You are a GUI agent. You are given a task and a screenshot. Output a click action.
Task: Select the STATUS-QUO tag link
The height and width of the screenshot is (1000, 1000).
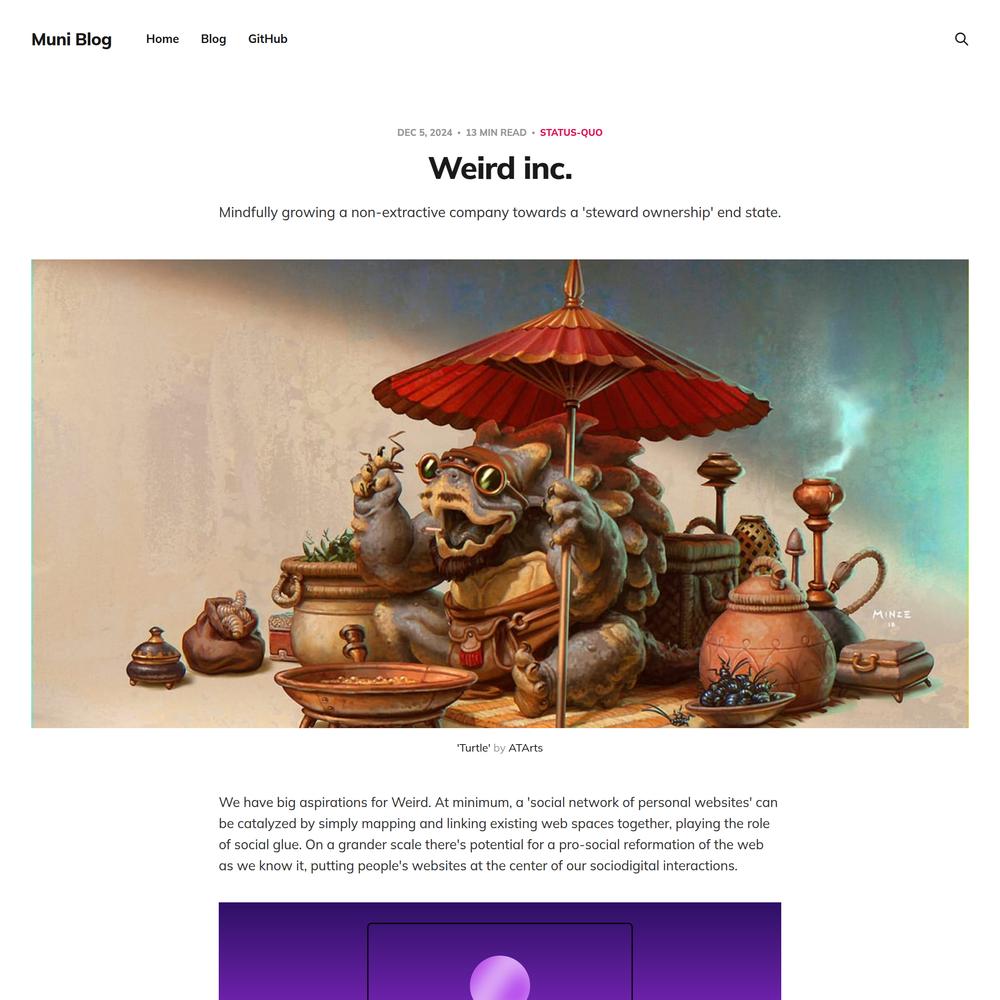tap(571, 133)
